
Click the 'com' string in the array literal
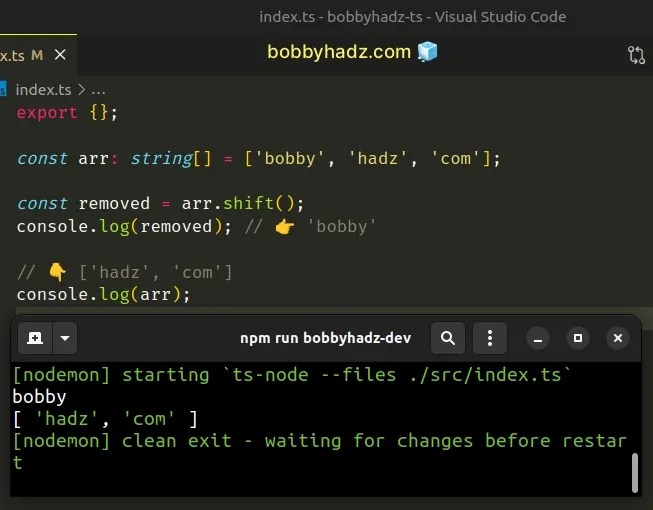456,159
